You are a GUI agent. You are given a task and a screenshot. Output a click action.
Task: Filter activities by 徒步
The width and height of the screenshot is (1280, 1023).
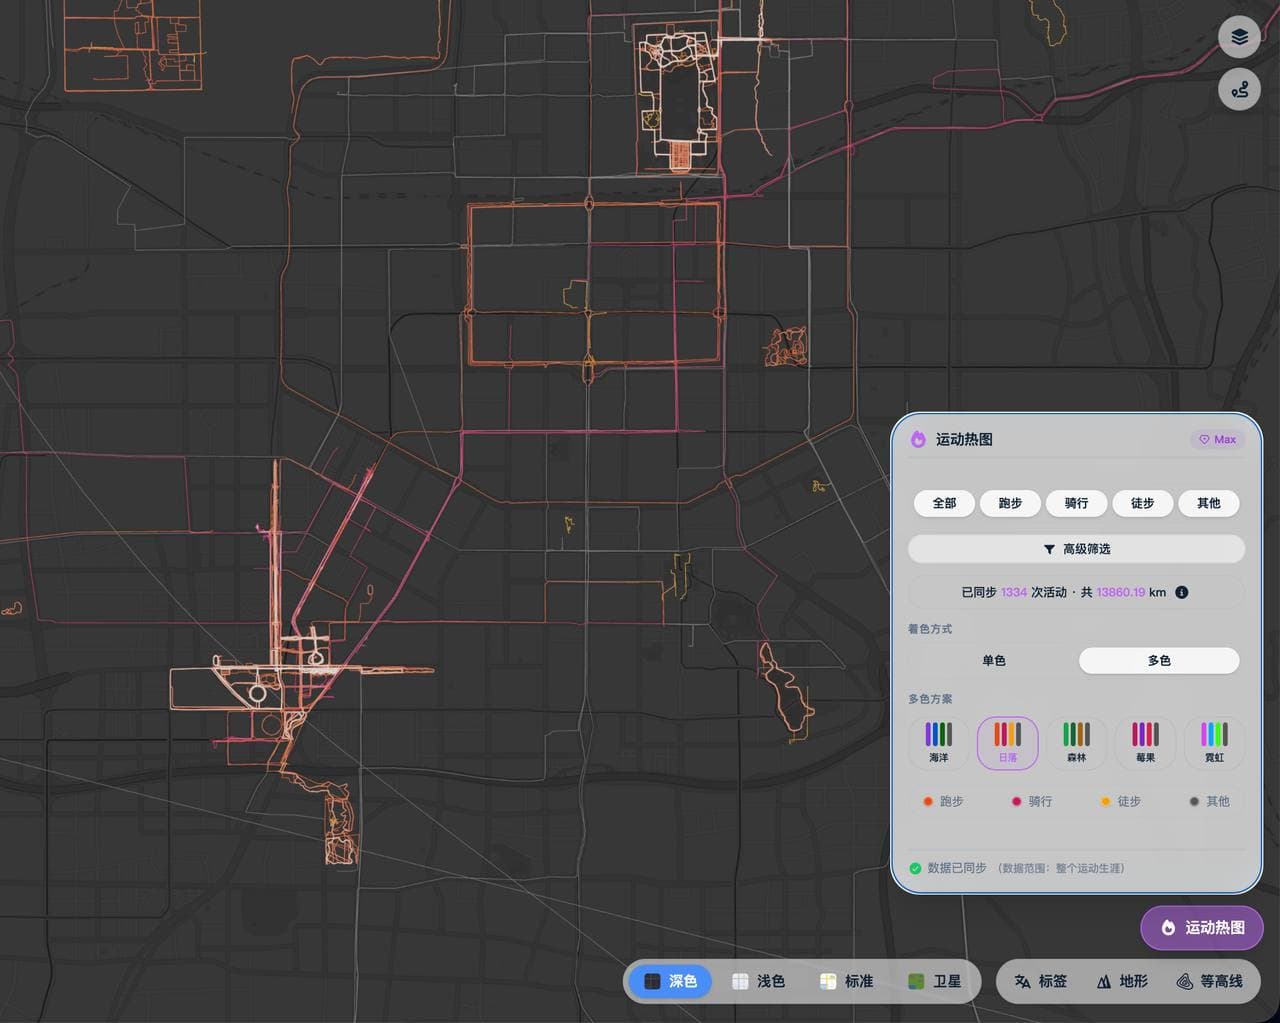[x=1142, y=503]
